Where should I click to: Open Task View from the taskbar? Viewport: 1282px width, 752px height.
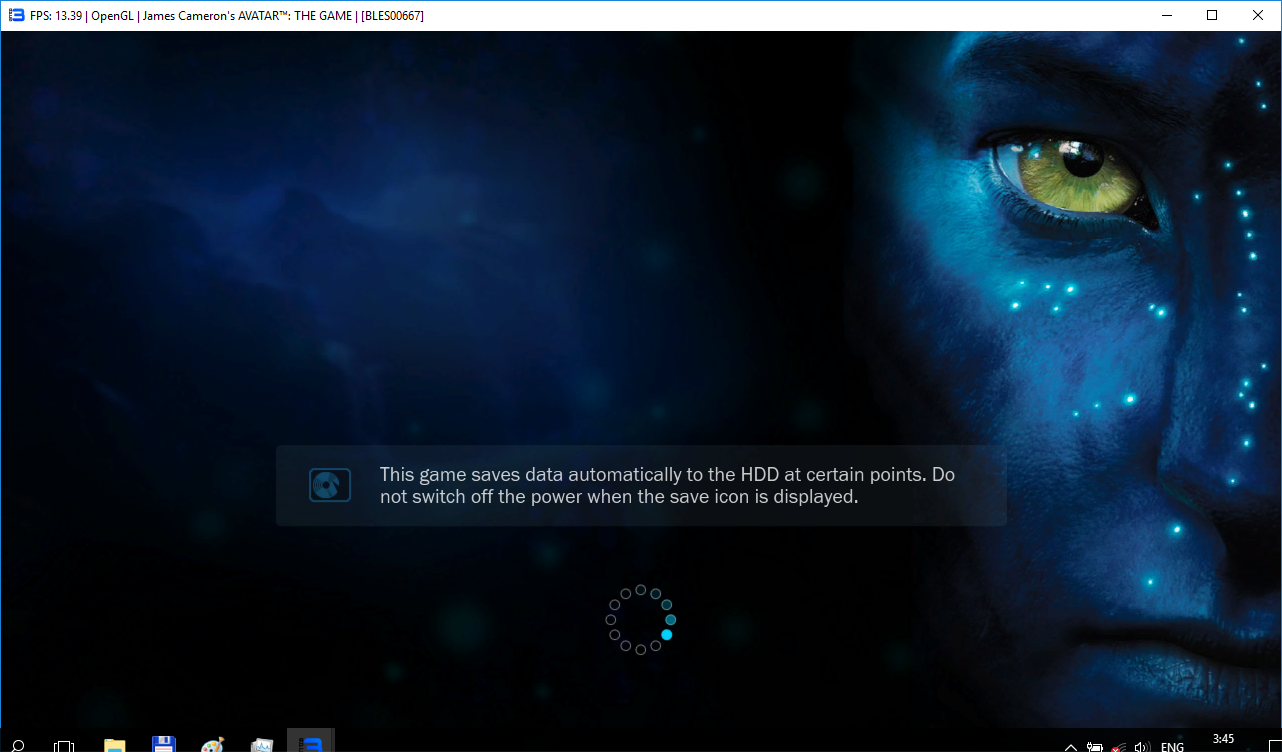click(x=64, y=745)
